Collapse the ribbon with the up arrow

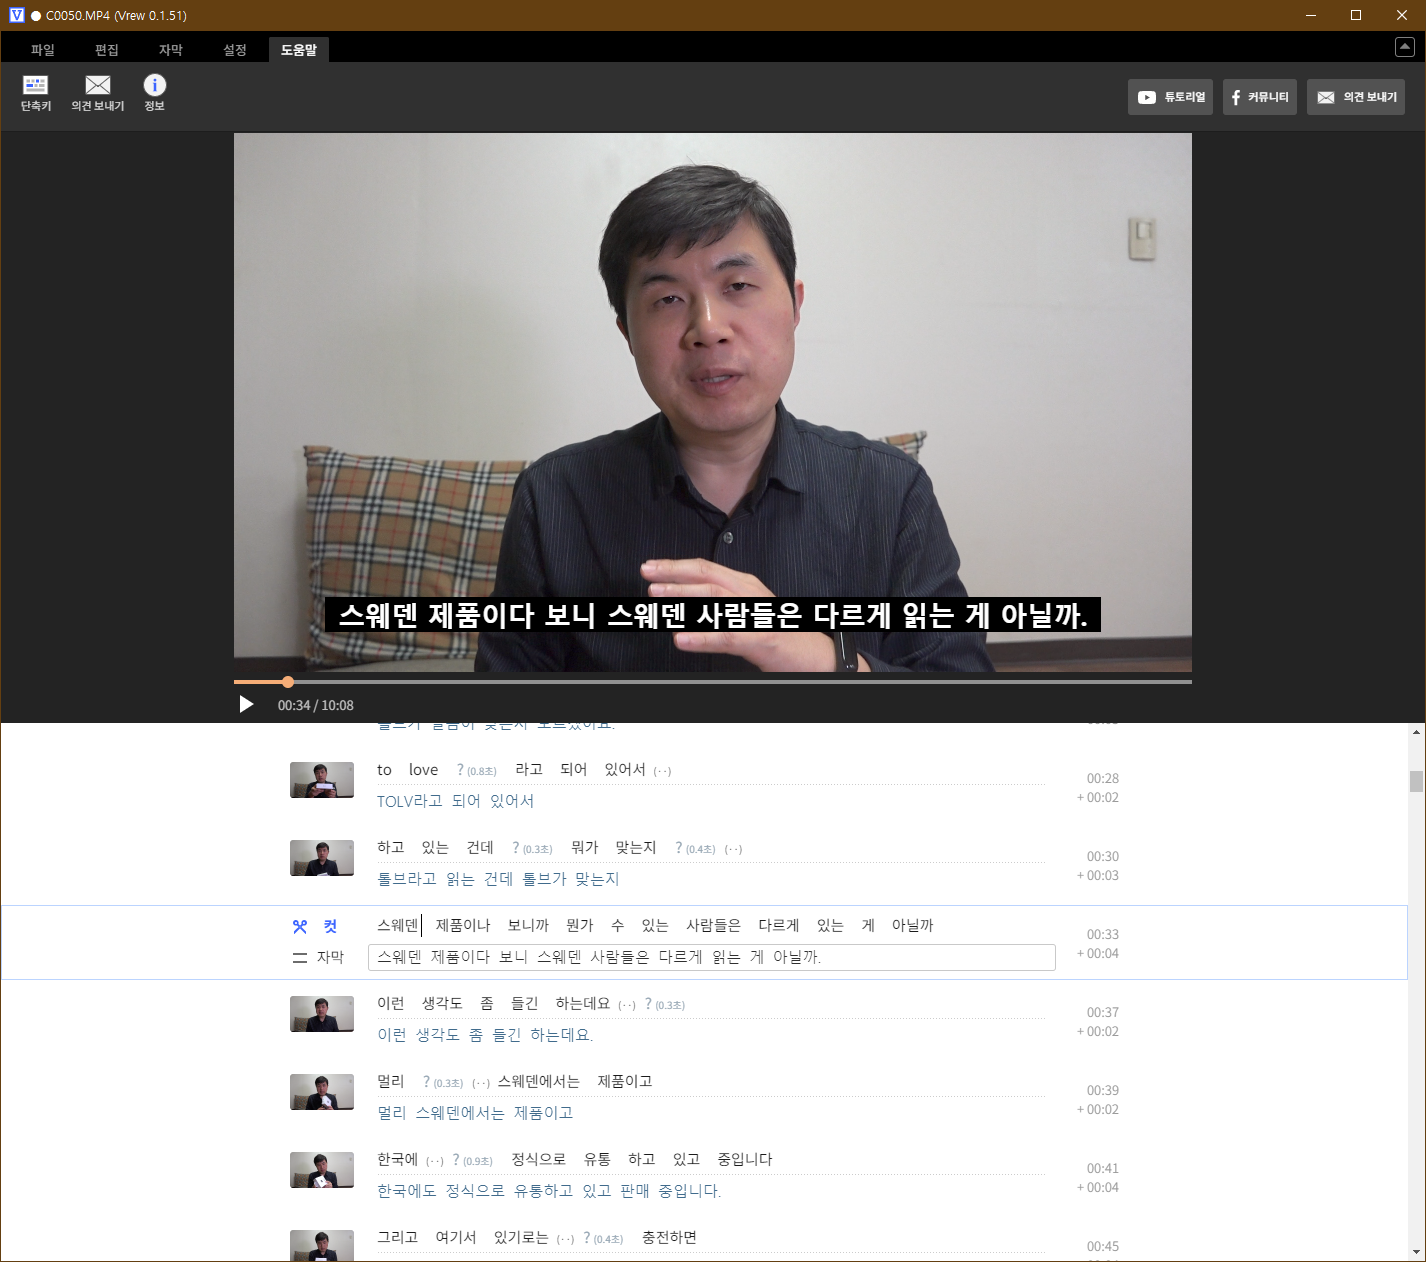point(1404,47)
